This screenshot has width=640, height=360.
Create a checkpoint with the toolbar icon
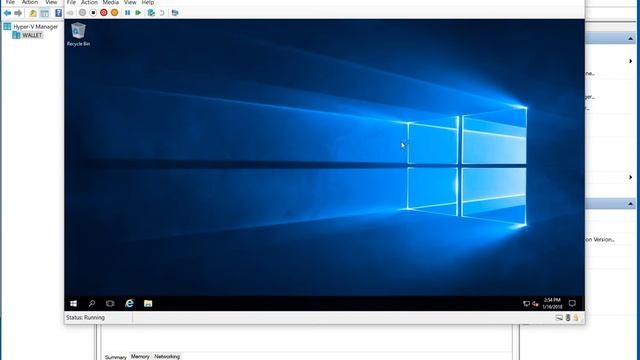[x=151, y=13]
